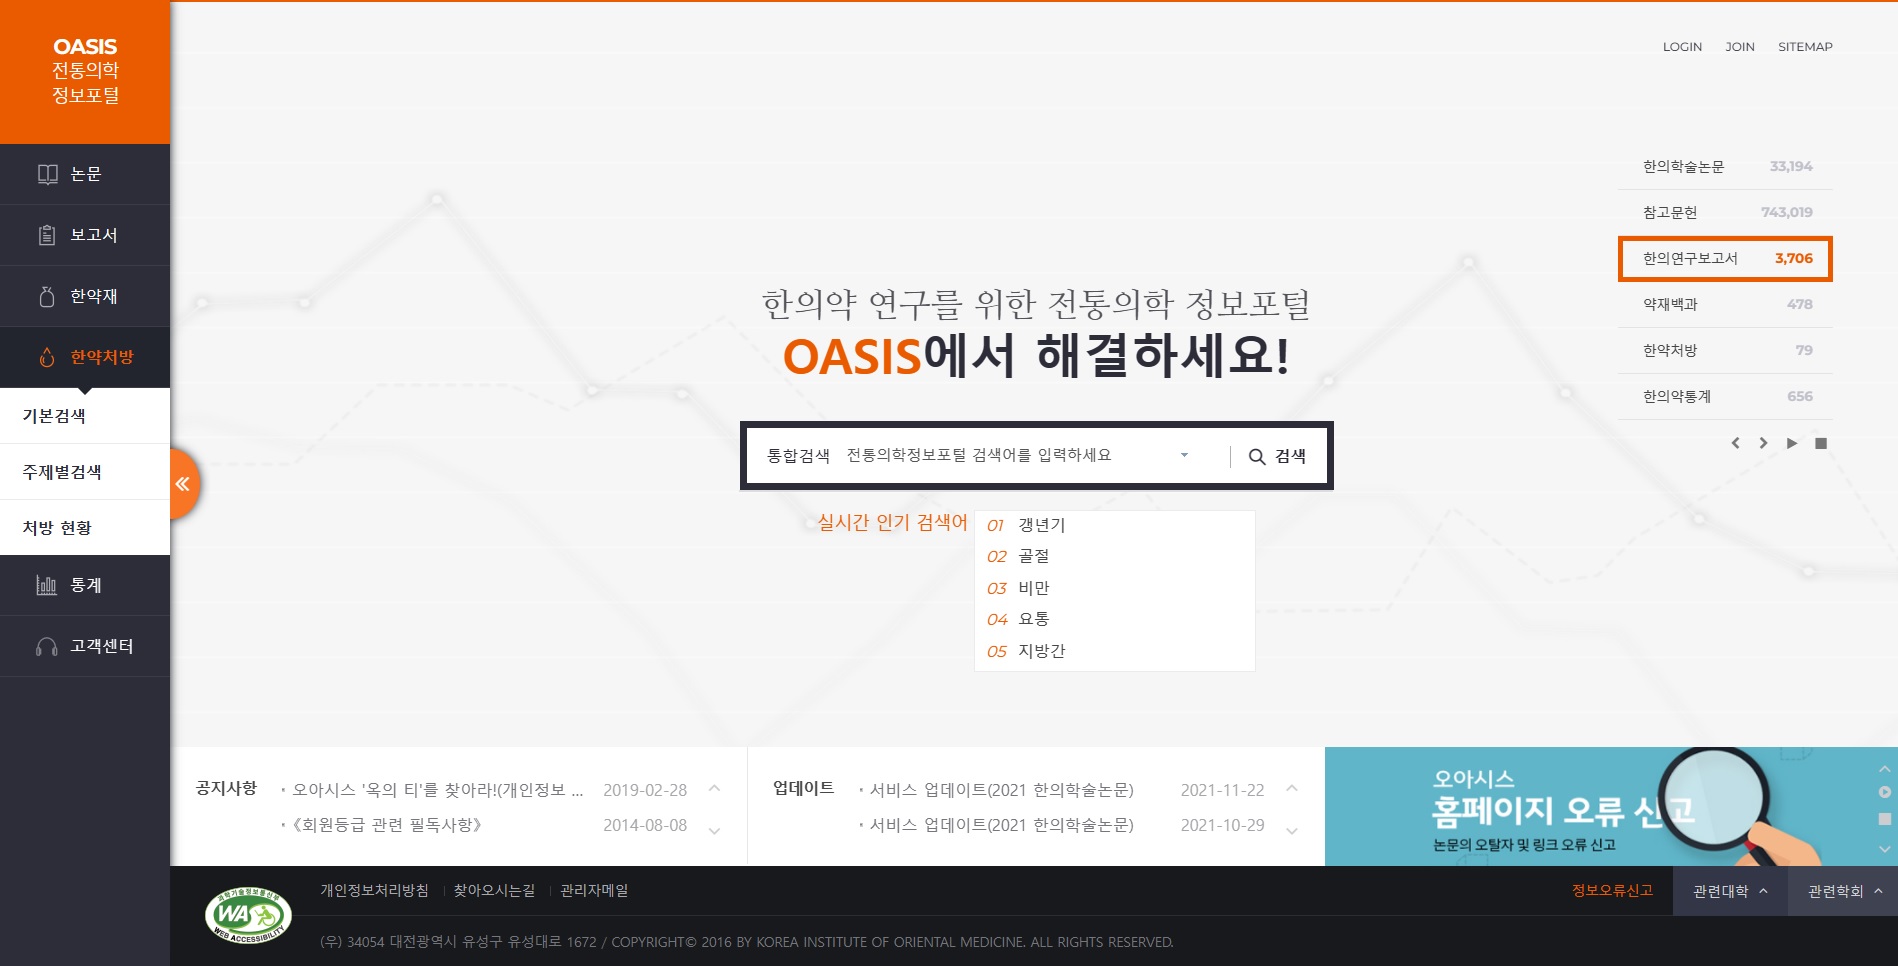Viewport: 1898px width, 966px height.
Task: Click the bar chart icon beside 통계
Action: coord(47,585)
